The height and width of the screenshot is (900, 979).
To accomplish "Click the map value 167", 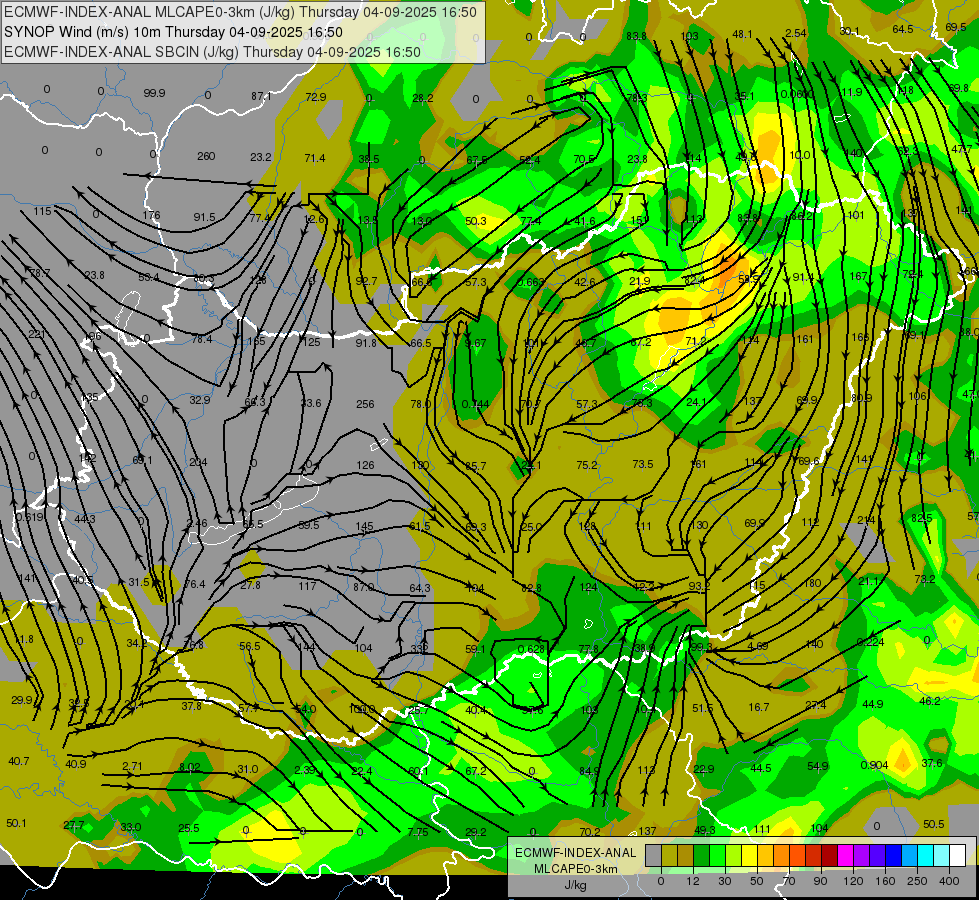I will click(x=858, y=276).
